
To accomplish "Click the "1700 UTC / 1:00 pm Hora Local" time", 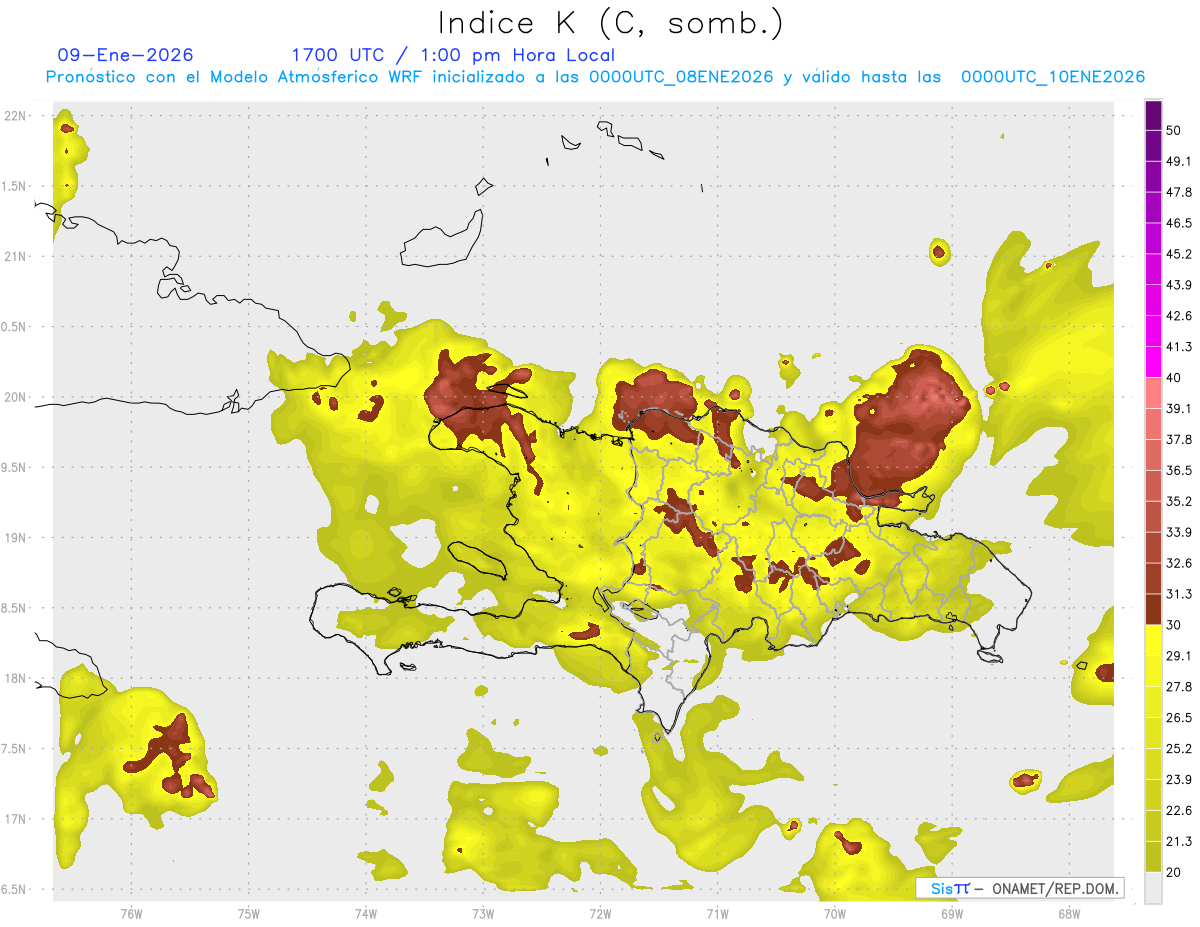I will tap(453, 55).
